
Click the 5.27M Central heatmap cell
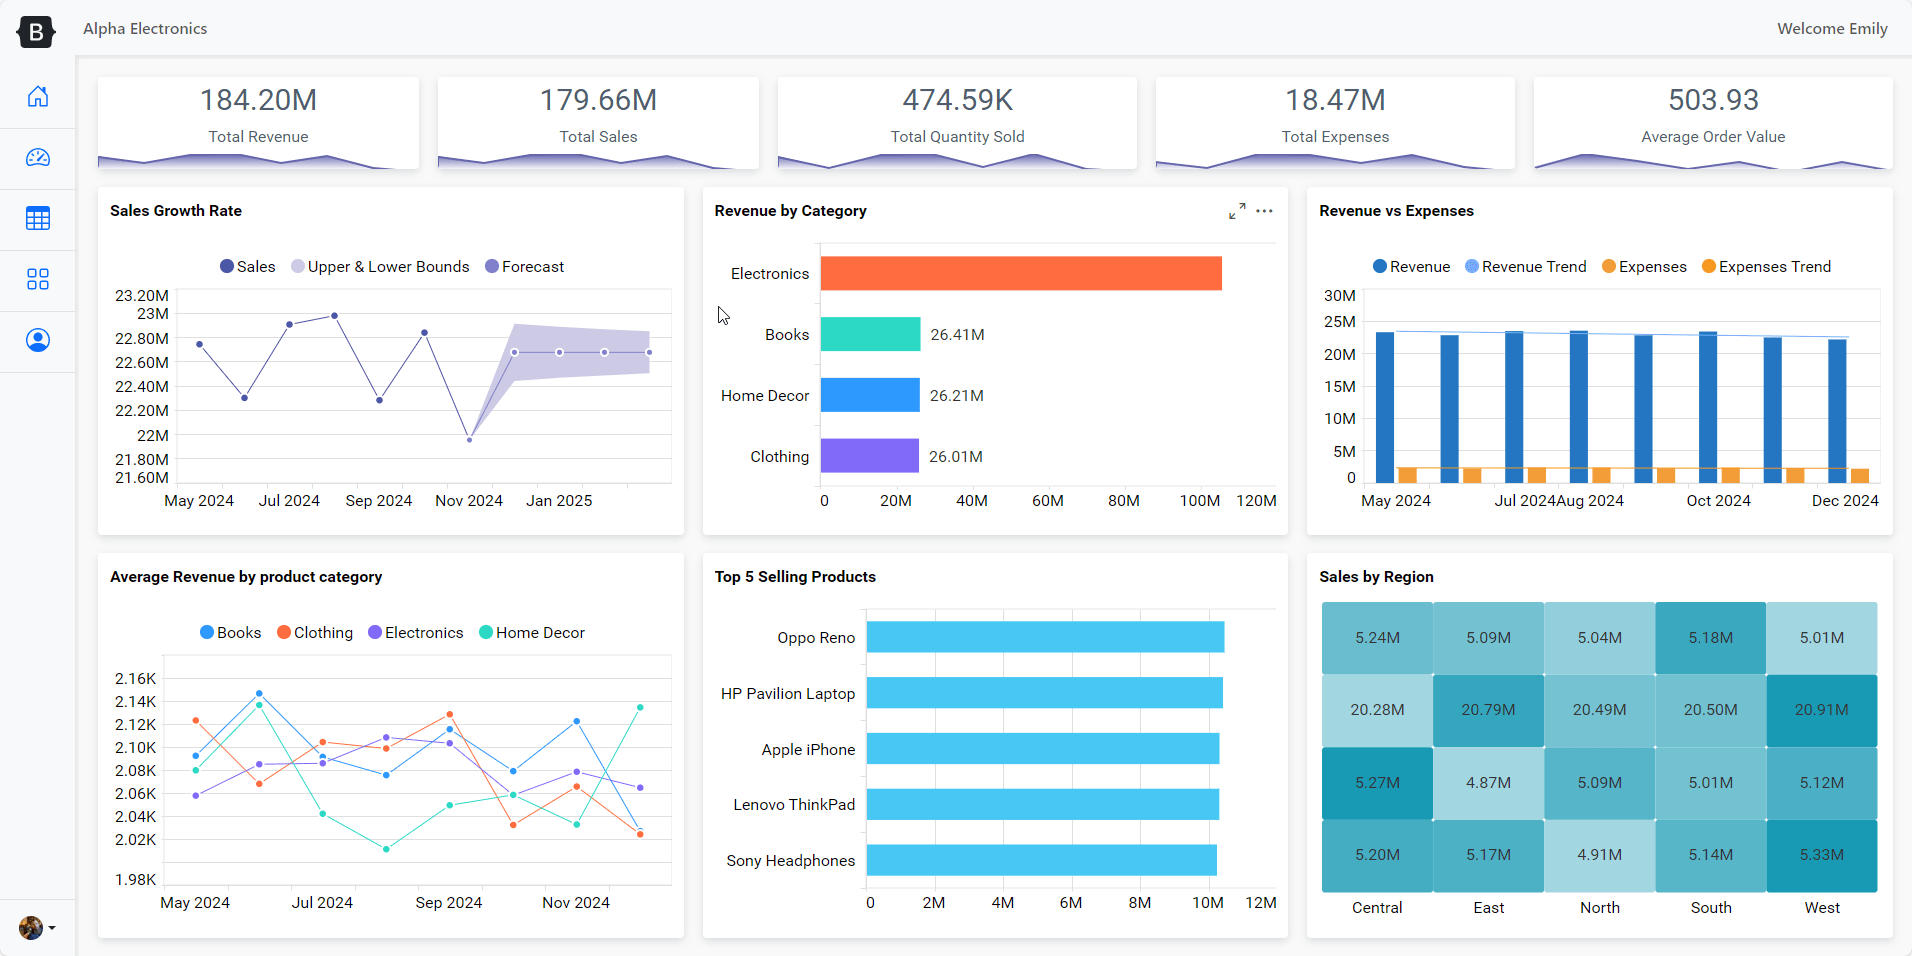[1377, 783]
